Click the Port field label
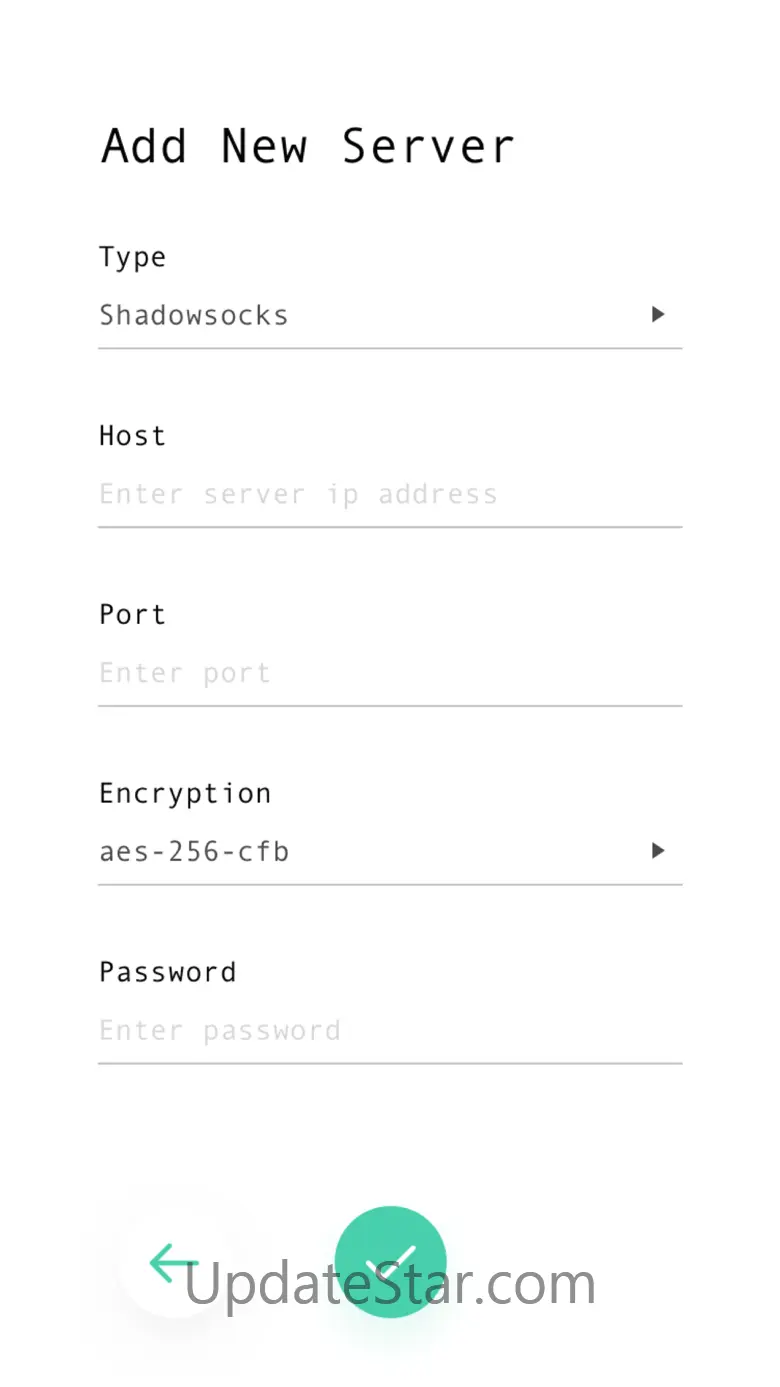The width and height of the screenshot is (780, 1387). [132, 614]
